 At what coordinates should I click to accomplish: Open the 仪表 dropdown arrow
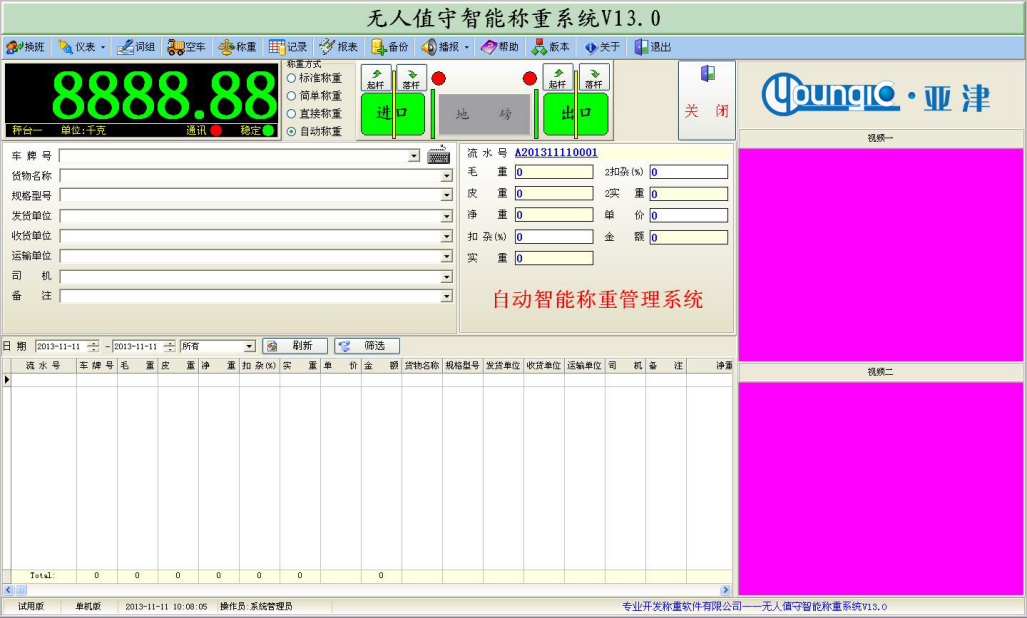pyautogui.click(x=103, y=47)
